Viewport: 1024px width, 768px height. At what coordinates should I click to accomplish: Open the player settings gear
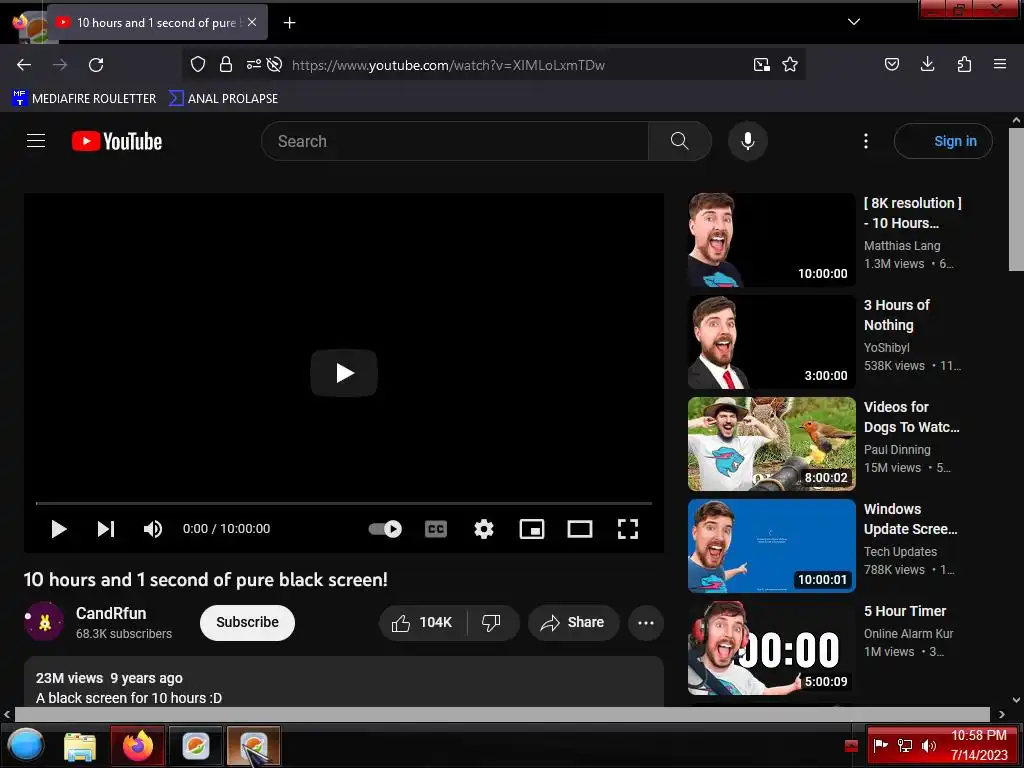tap(484, 529)
